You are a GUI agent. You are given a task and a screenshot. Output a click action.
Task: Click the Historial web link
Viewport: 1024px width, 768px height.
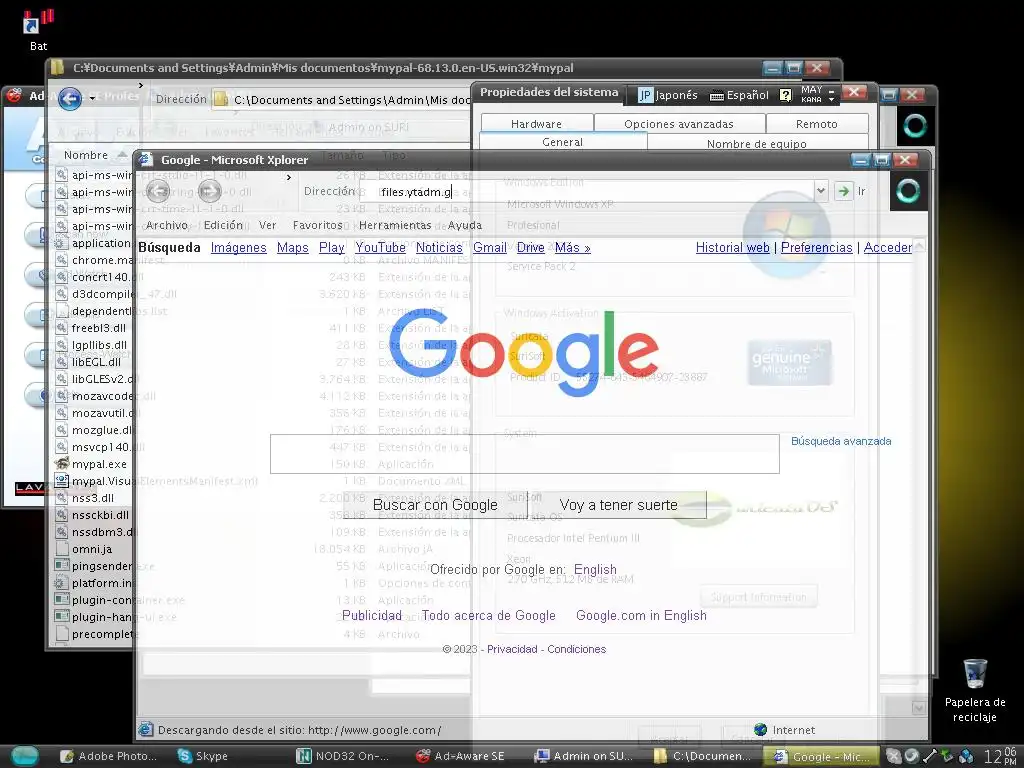[x=733, y=248]
